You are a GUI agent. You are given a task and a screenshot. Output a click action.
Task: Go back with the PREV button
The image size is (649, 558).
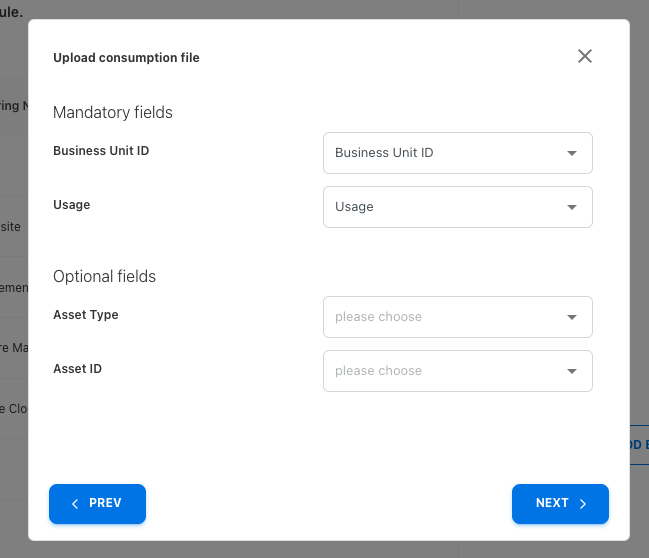coord(97,504)
